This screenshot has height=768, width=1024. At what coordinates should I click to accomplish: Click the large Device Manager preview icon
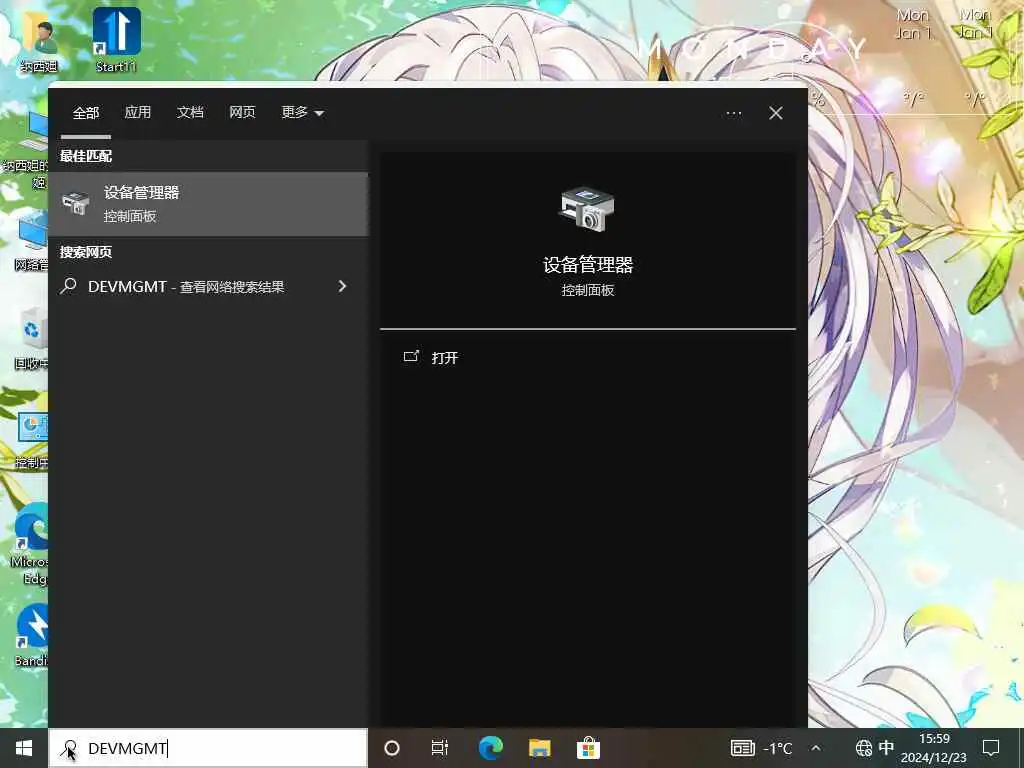point(587,209)
